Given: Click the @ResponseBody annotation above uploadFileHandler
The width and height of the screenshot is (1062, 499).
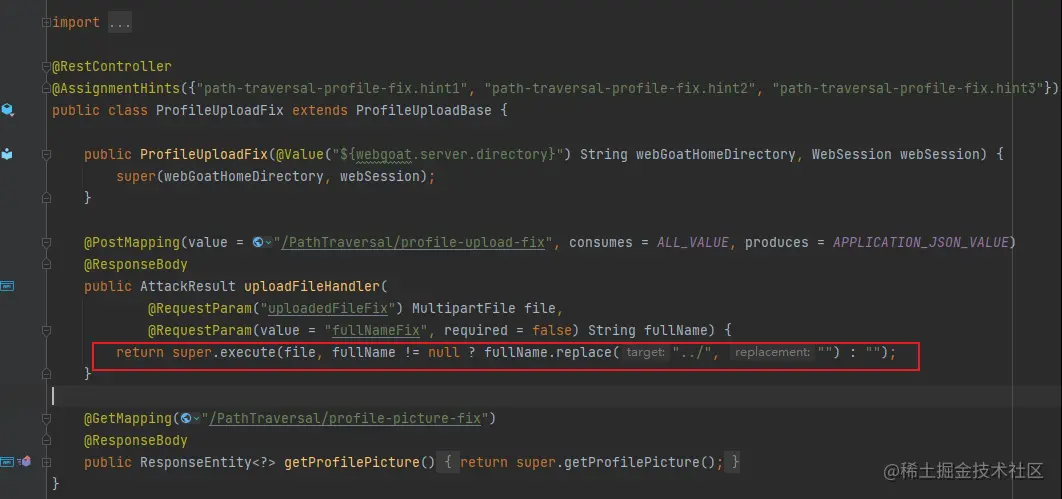Looking at the screenshot, I should pyautogui.click(x=135, y=265).
